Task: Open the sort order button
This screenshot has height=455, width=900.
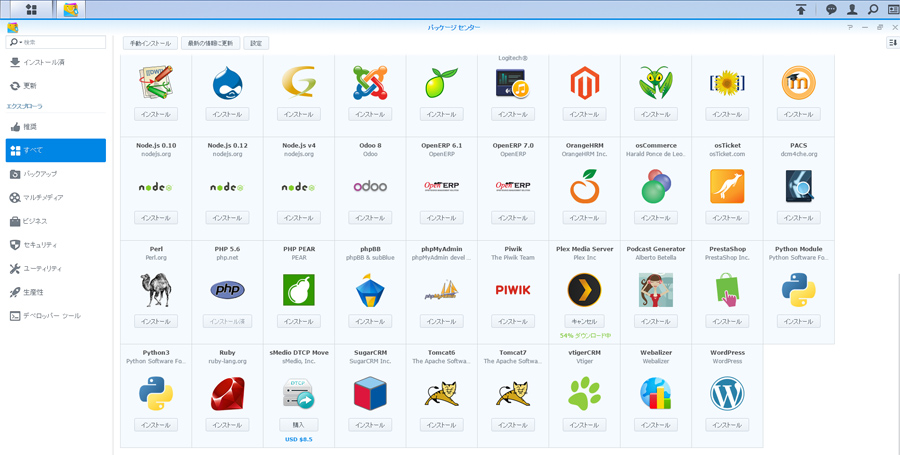Action: (x=892, y=43)
